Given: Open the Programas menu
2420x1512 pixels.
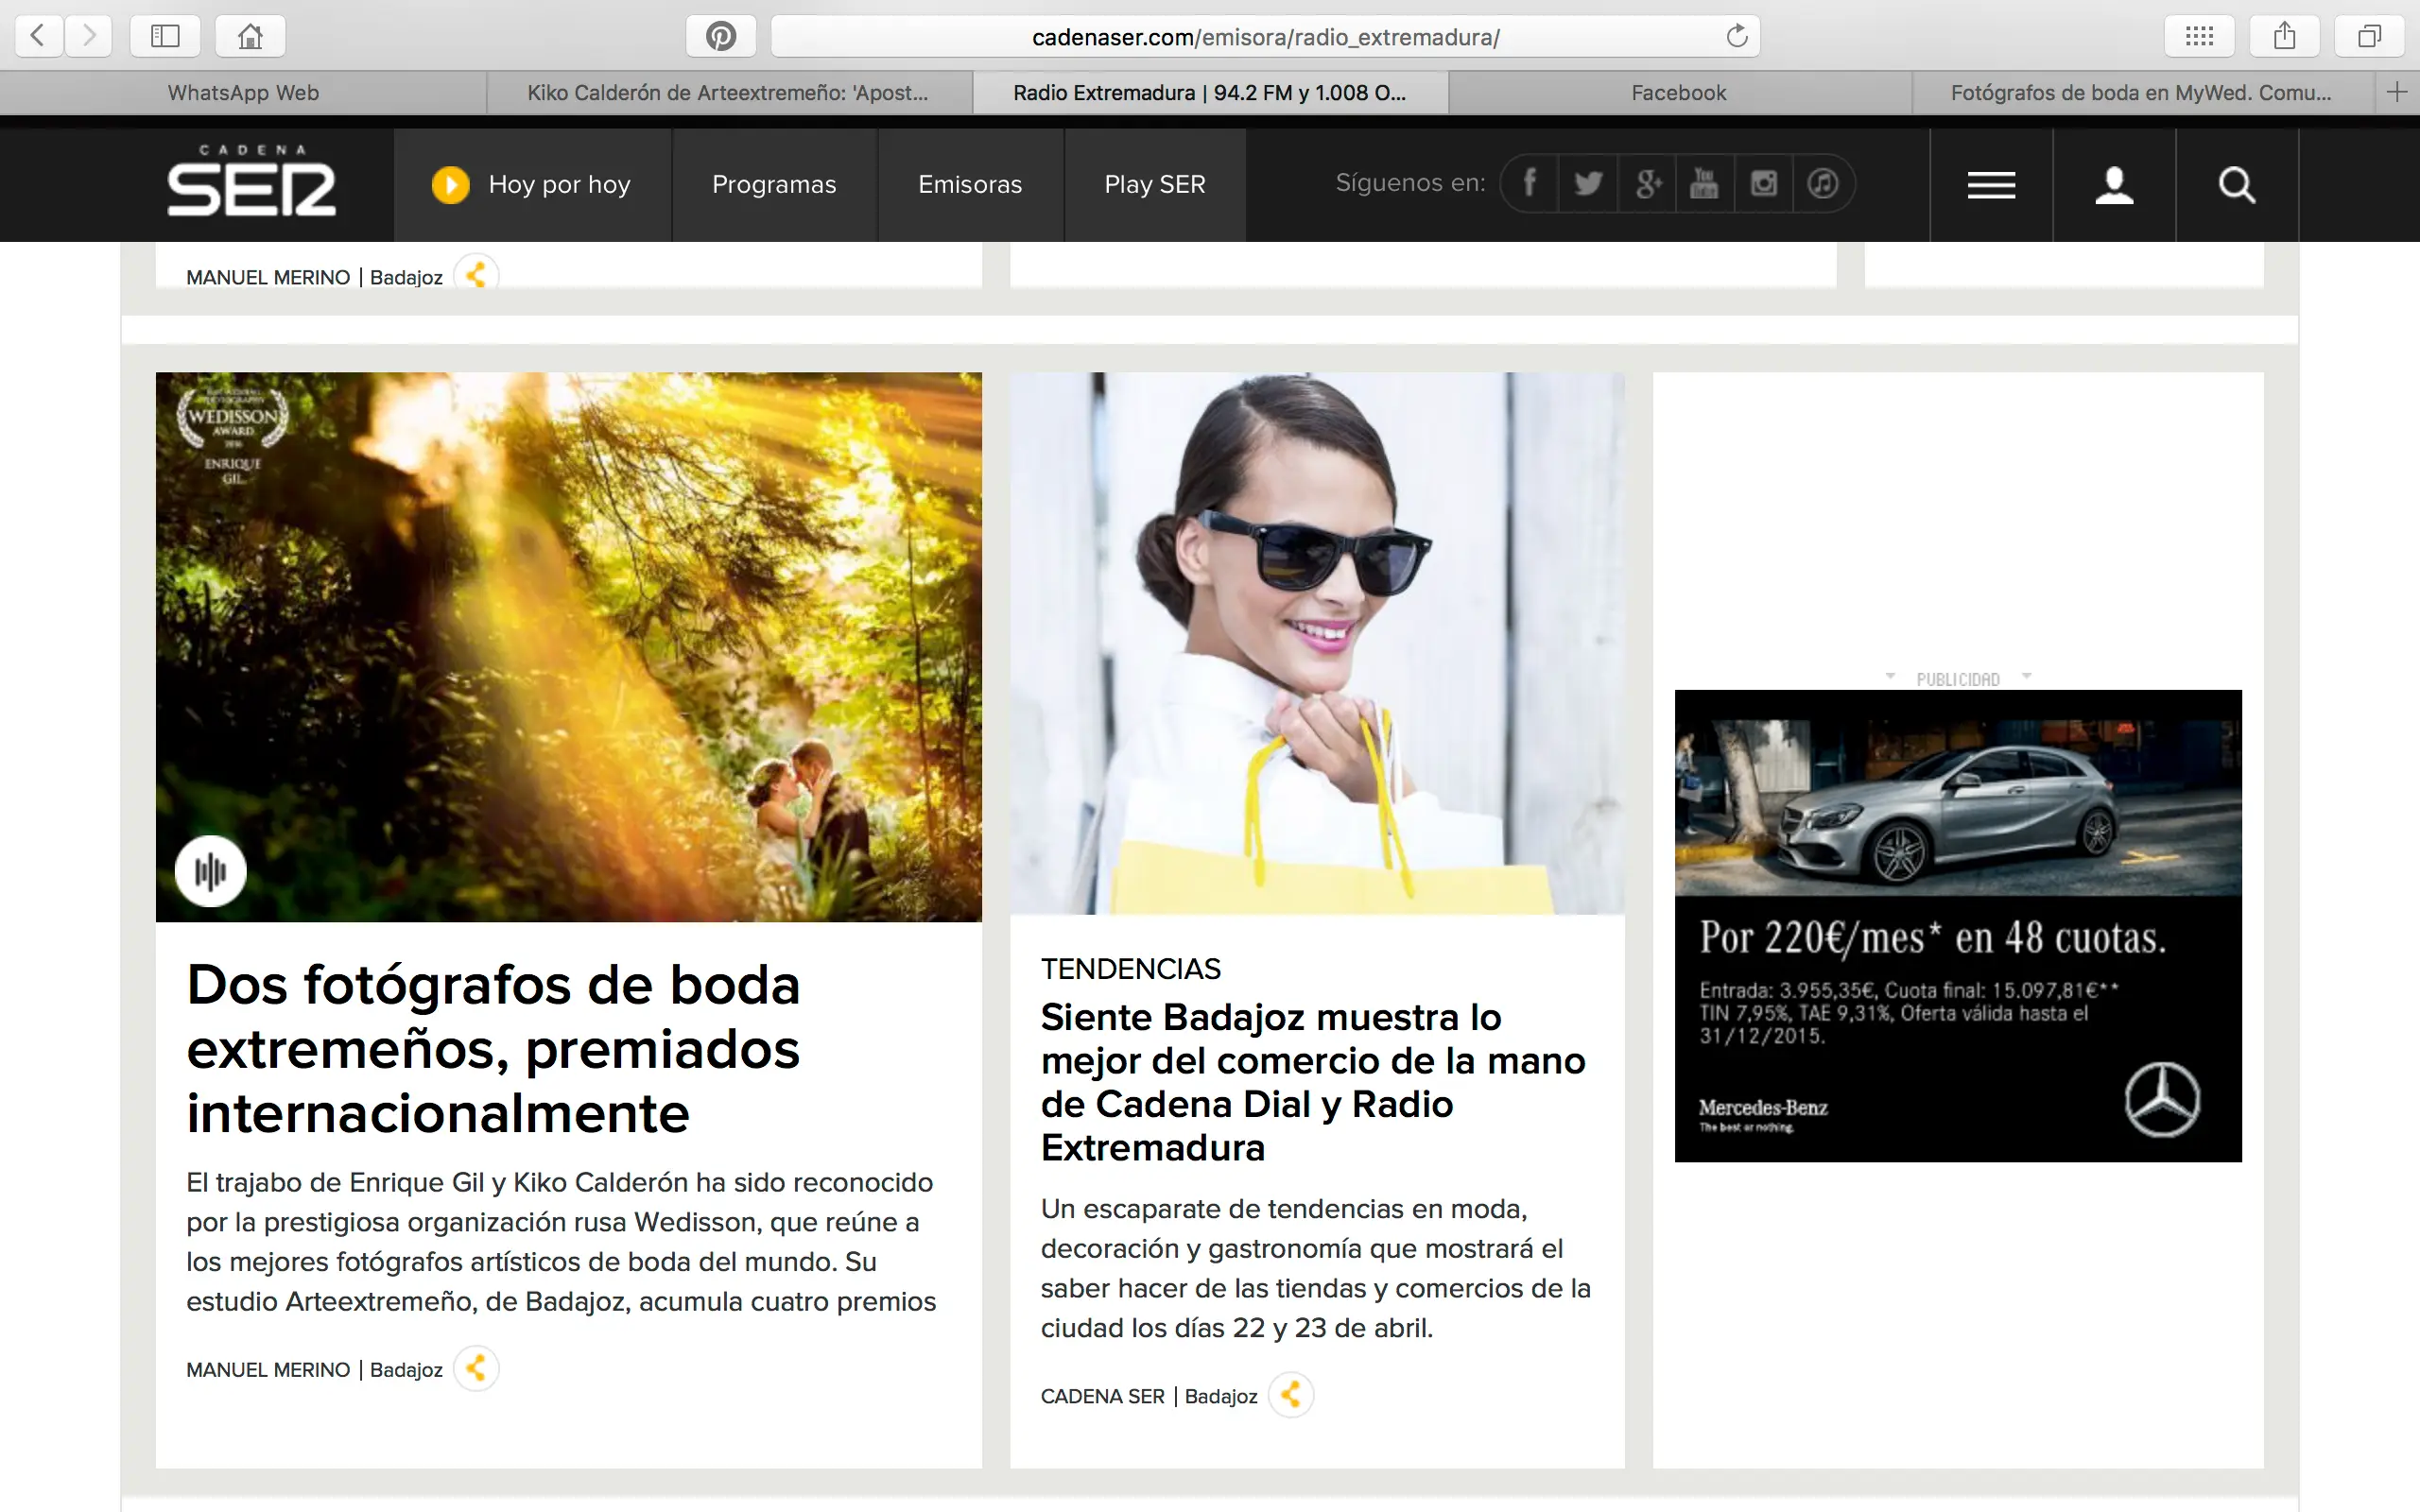Looking at the screenshot, I should coord(774,185).
